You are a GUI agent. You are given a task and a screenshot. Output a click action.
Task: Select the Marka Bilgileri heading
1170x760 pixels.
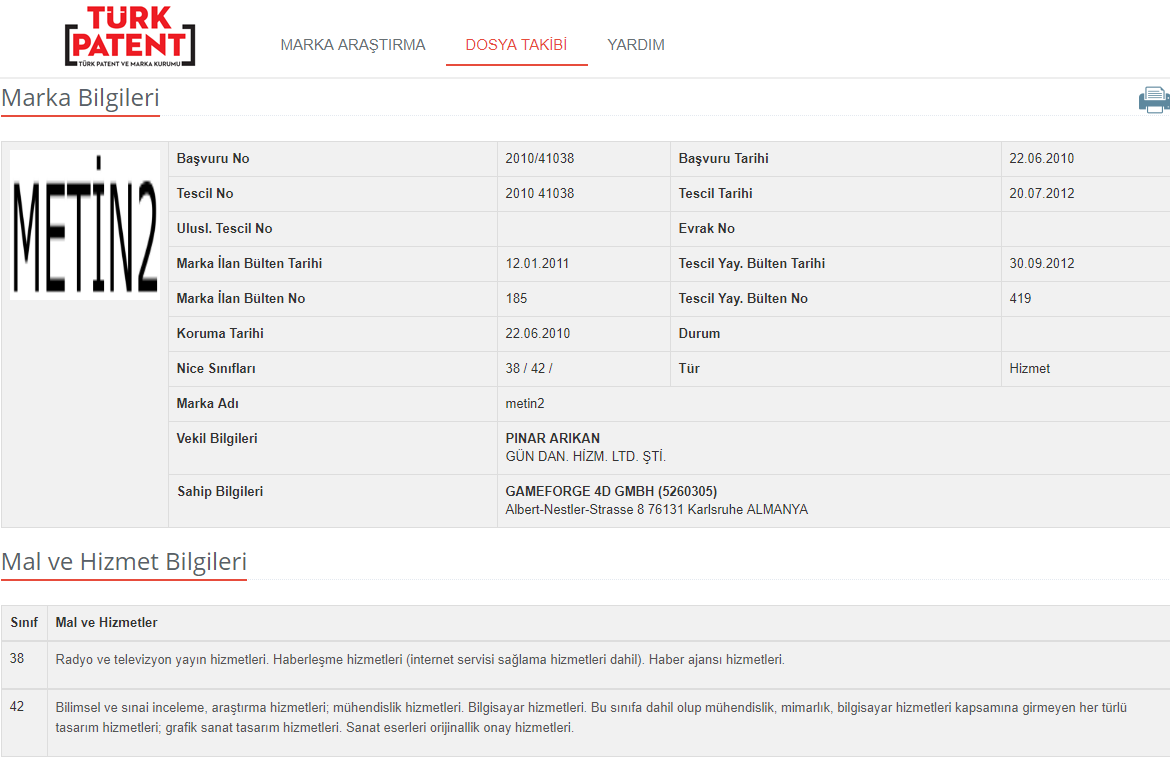(x=81, y=98)
